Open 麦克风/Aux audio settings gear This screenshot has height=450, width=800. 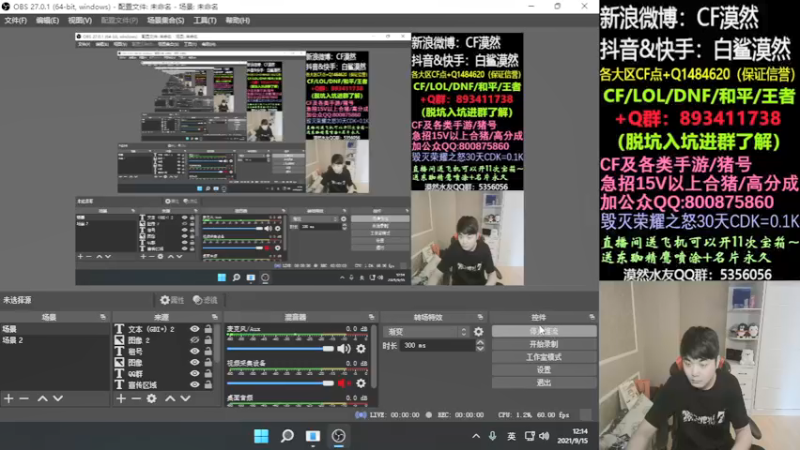(361, 349)
